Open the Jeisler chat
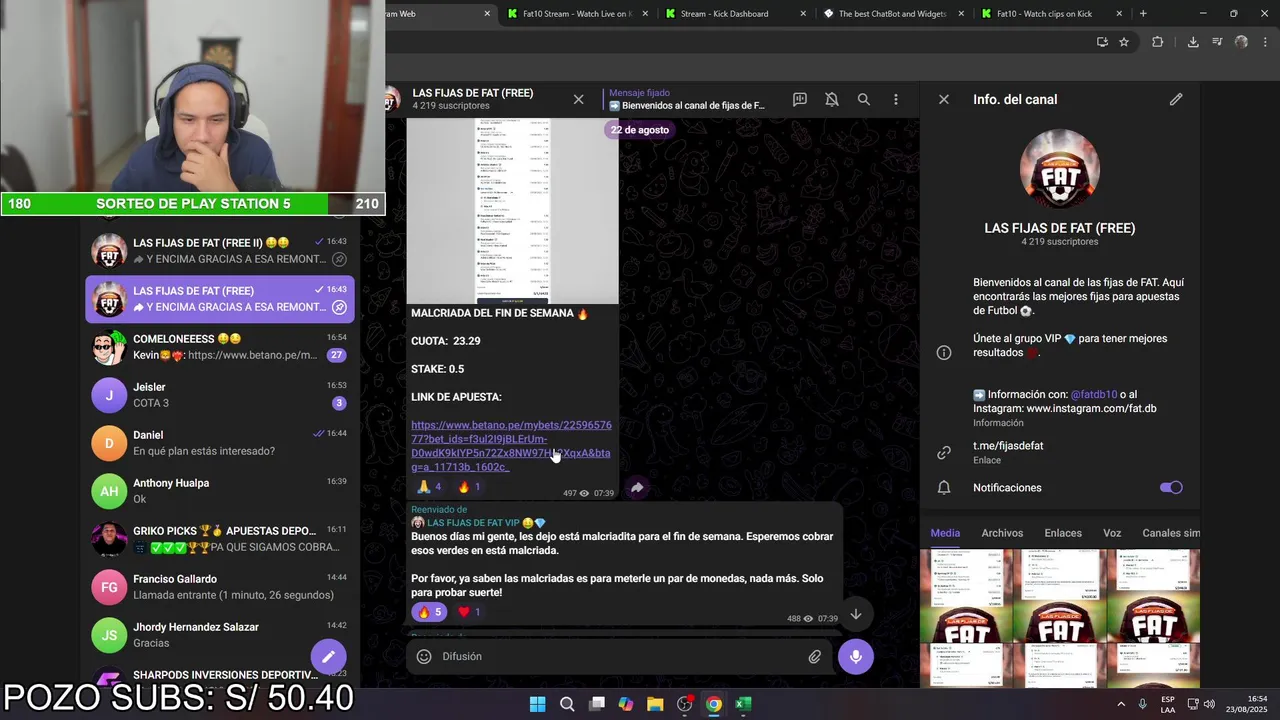The image size is (1280, 720). [220, 395]
